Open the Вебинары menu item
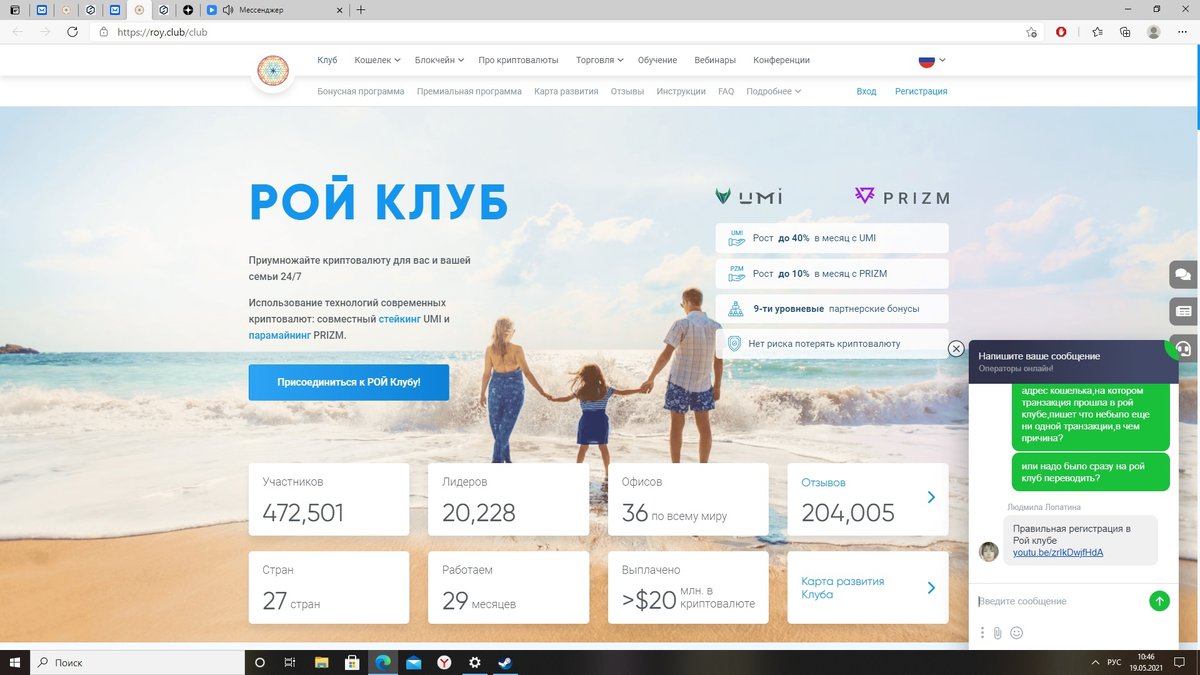 pyautogui.click(x=715, y=60)
